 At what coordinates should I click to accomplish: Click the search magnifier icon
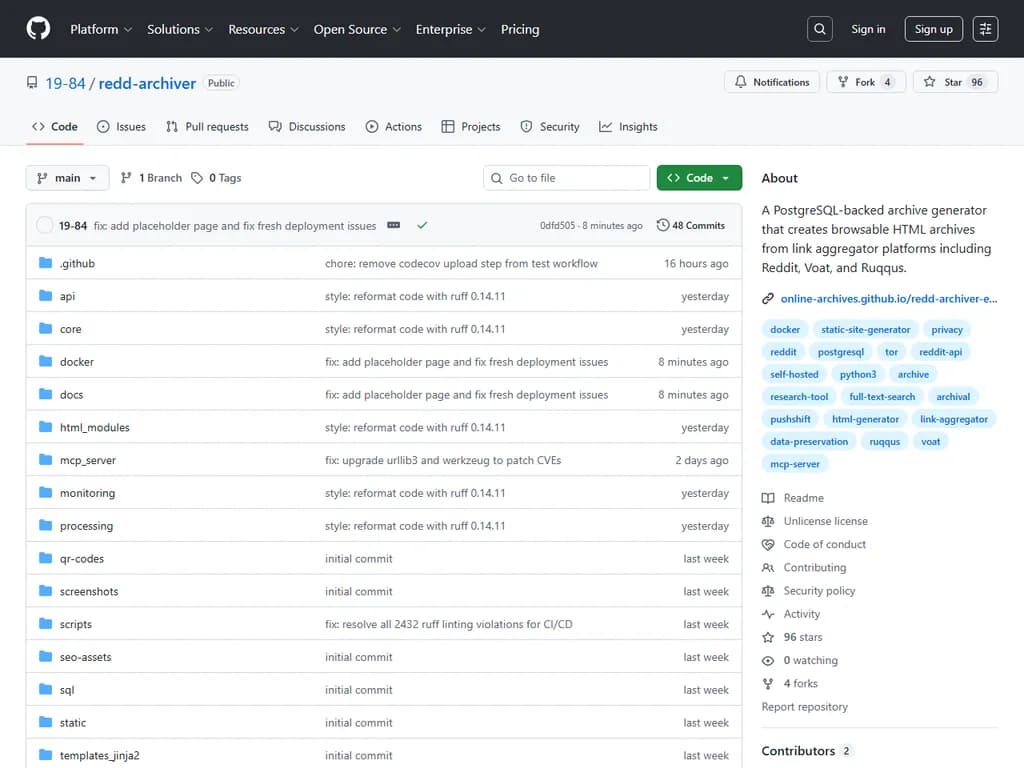click(820, 29)
